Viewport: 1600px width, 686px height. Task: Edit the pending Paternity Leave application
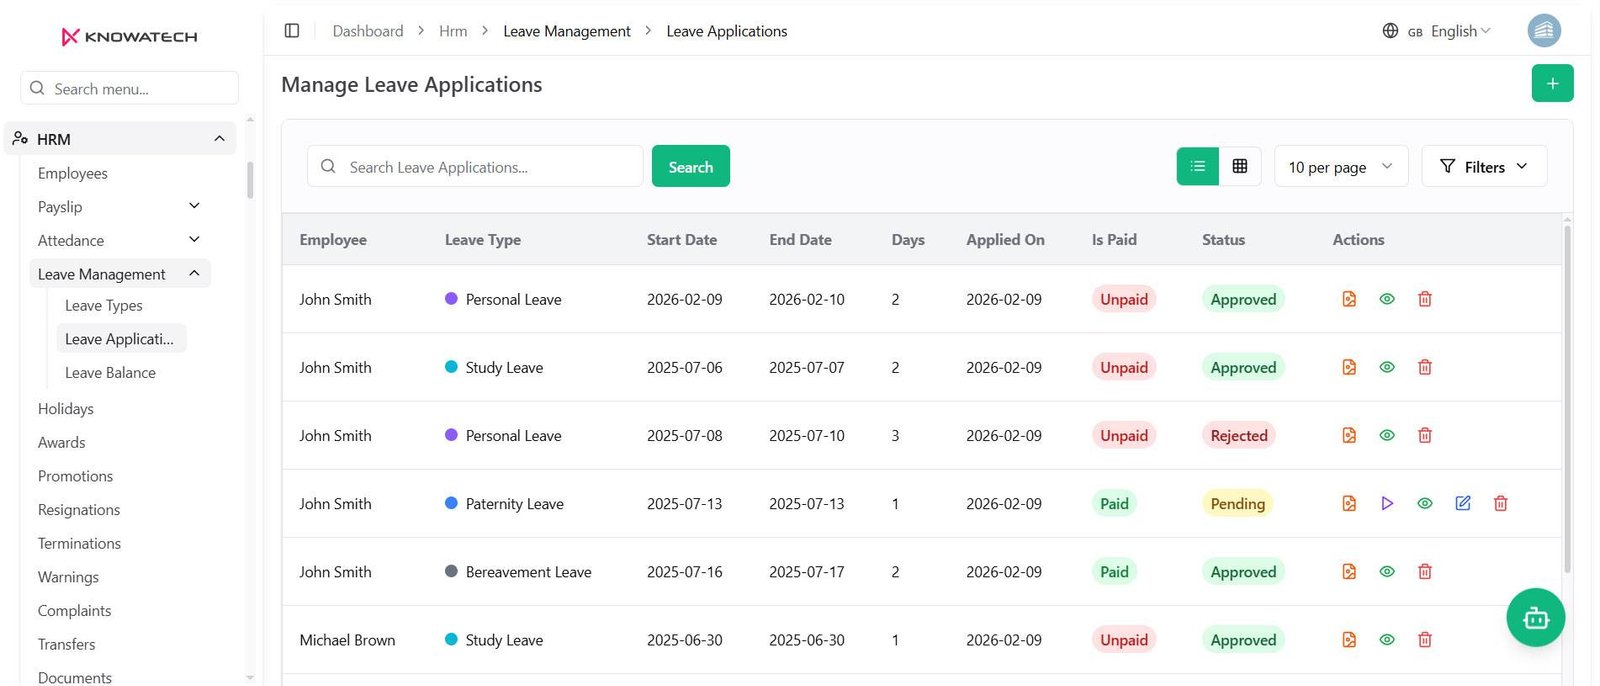pyautogui.click(x=1463, y=503)
